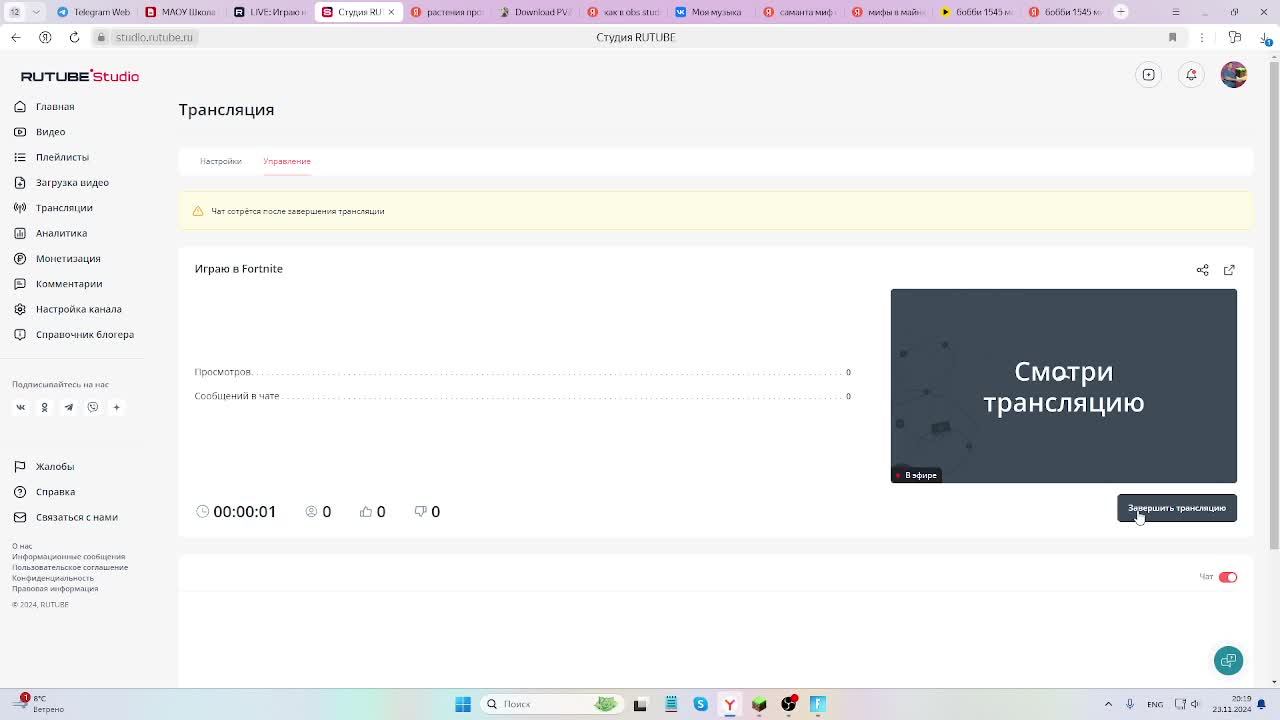Click Правовая информация footer link
The height and width of the screenshot is (720, 1280).
pyautogui.click(x=55, y=589)
